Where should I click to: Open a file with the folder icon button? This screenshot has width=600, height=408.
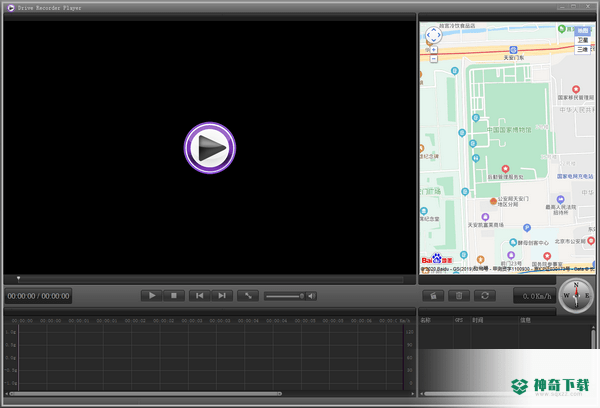[433, 296]
